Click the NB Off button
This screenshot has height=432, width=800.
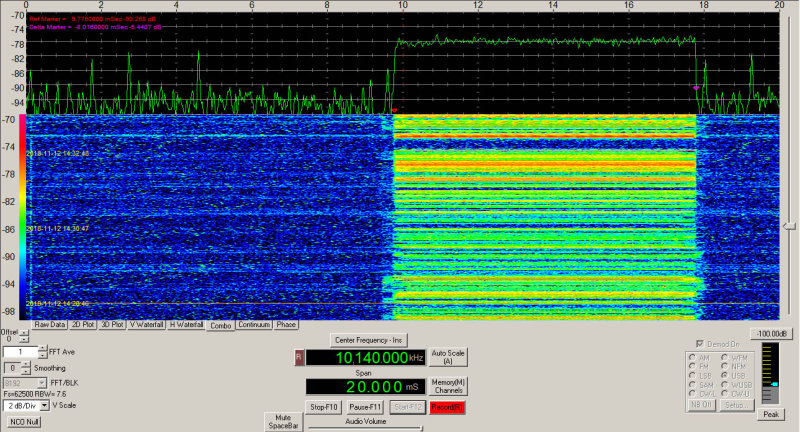[702, 405]
